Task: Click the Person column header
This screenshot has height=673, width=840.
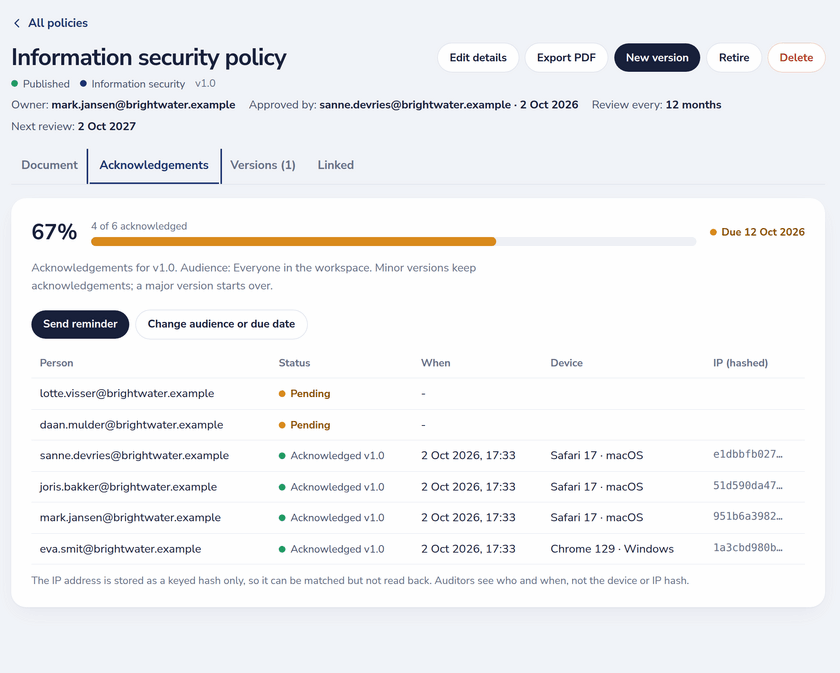Action: [x=56, y=363]
